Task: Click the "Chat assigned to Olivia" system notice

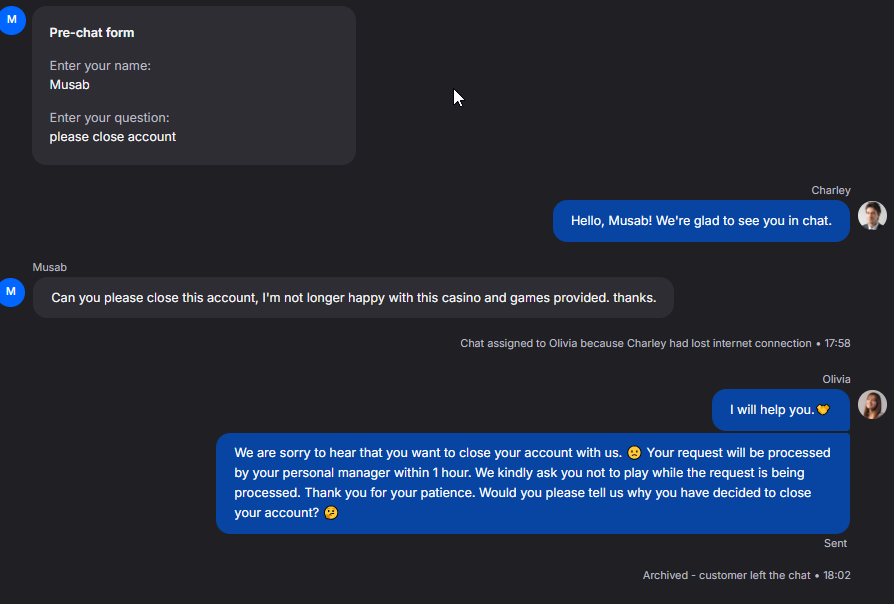Action: tap(635, 343)
